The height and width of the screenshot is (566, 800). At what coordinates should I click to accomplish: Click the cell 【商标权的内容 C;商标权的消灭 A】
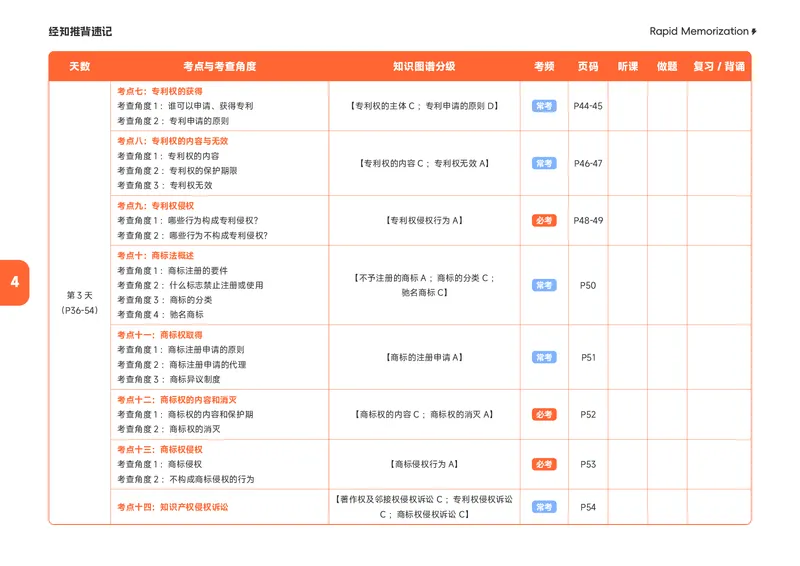coord(424,414)
